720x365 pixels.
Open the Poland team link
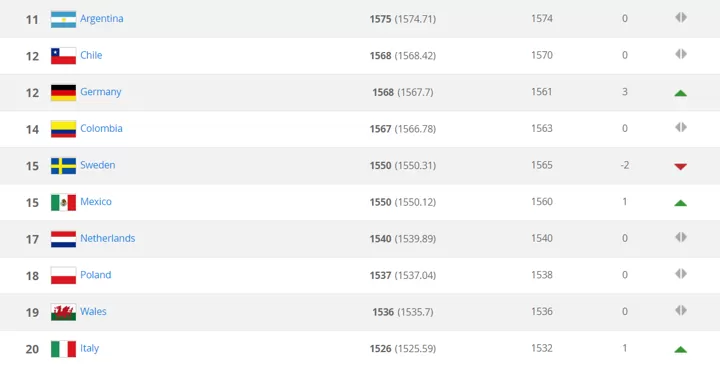click(96, 275)
